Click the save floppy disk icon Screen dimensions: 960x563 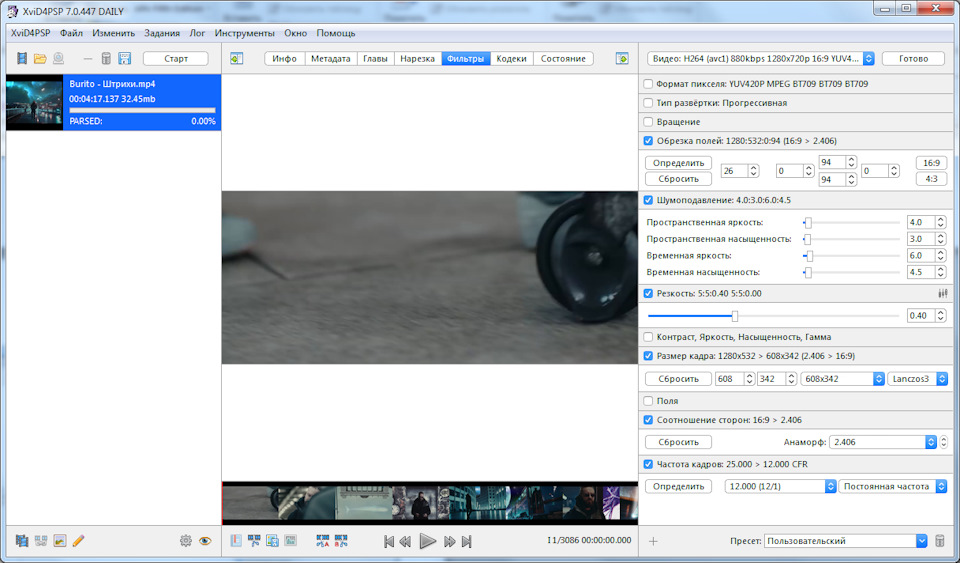[125, 59]
